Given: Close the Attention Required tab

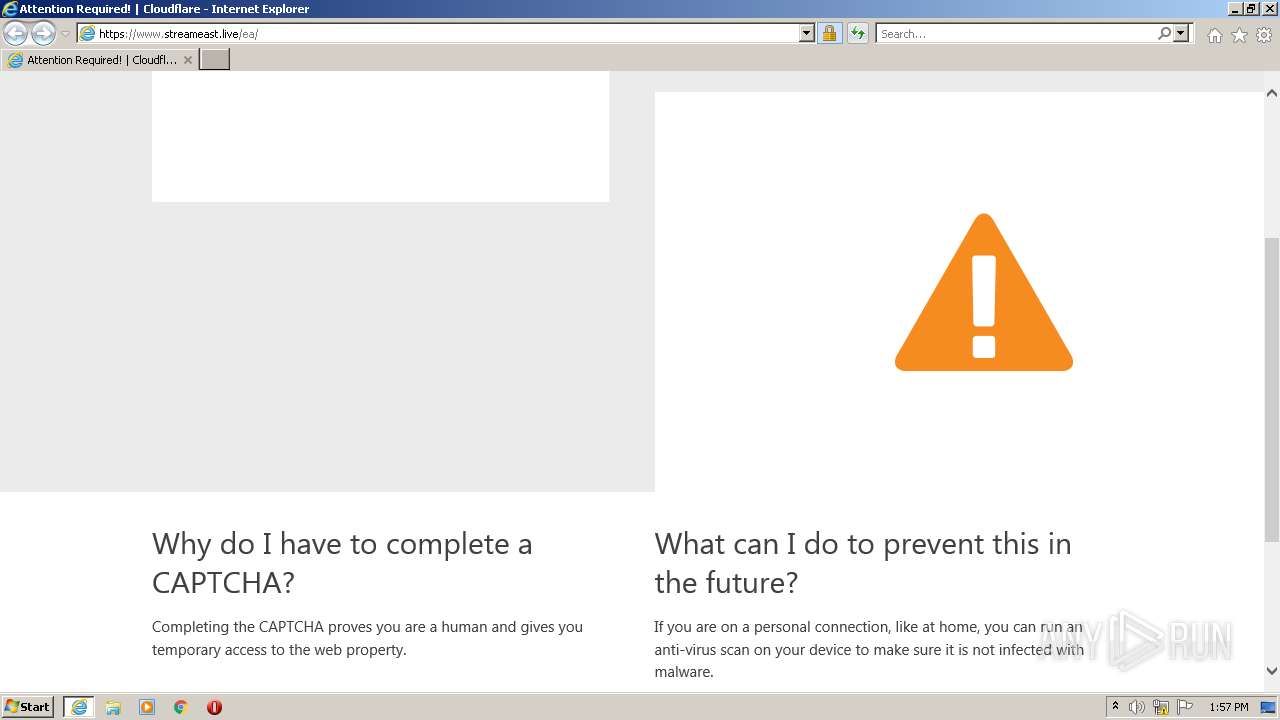Looking at the screenshot, I should 188,60.
